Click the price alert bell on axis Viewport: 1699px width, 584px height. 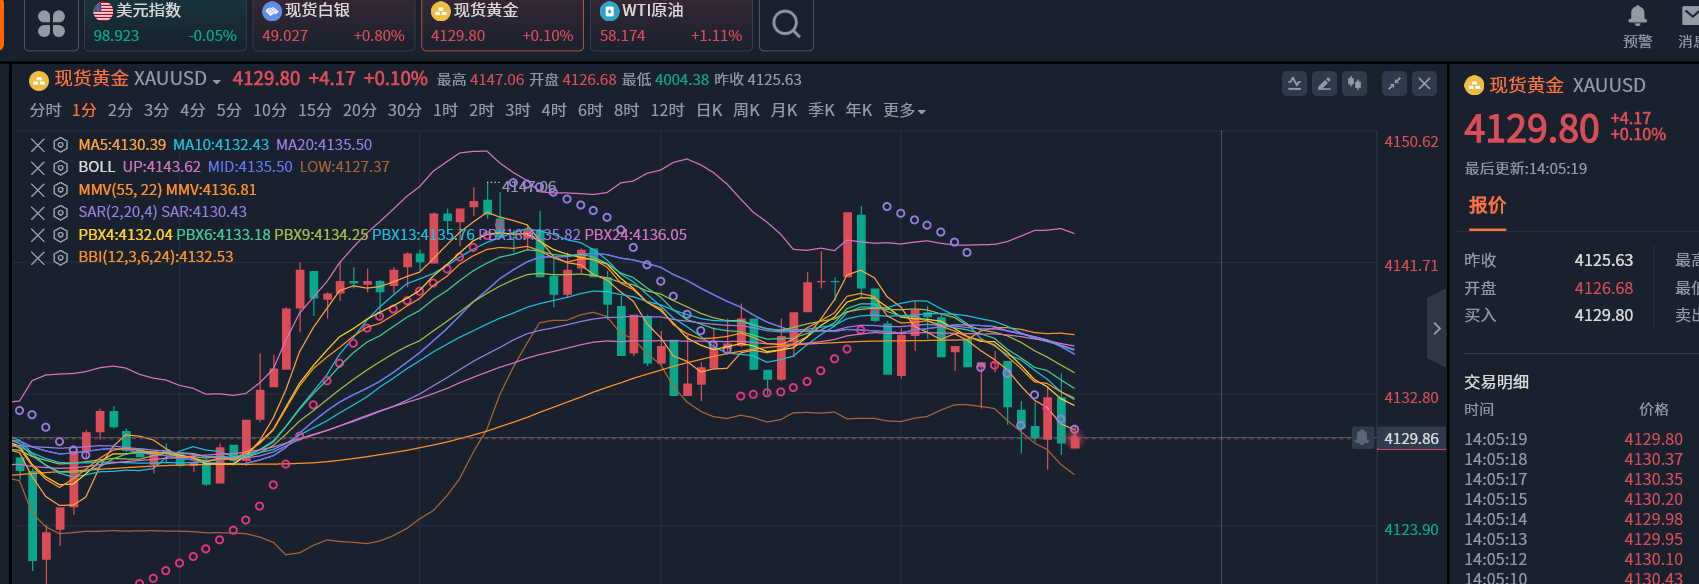click(x=1362, y=438)
